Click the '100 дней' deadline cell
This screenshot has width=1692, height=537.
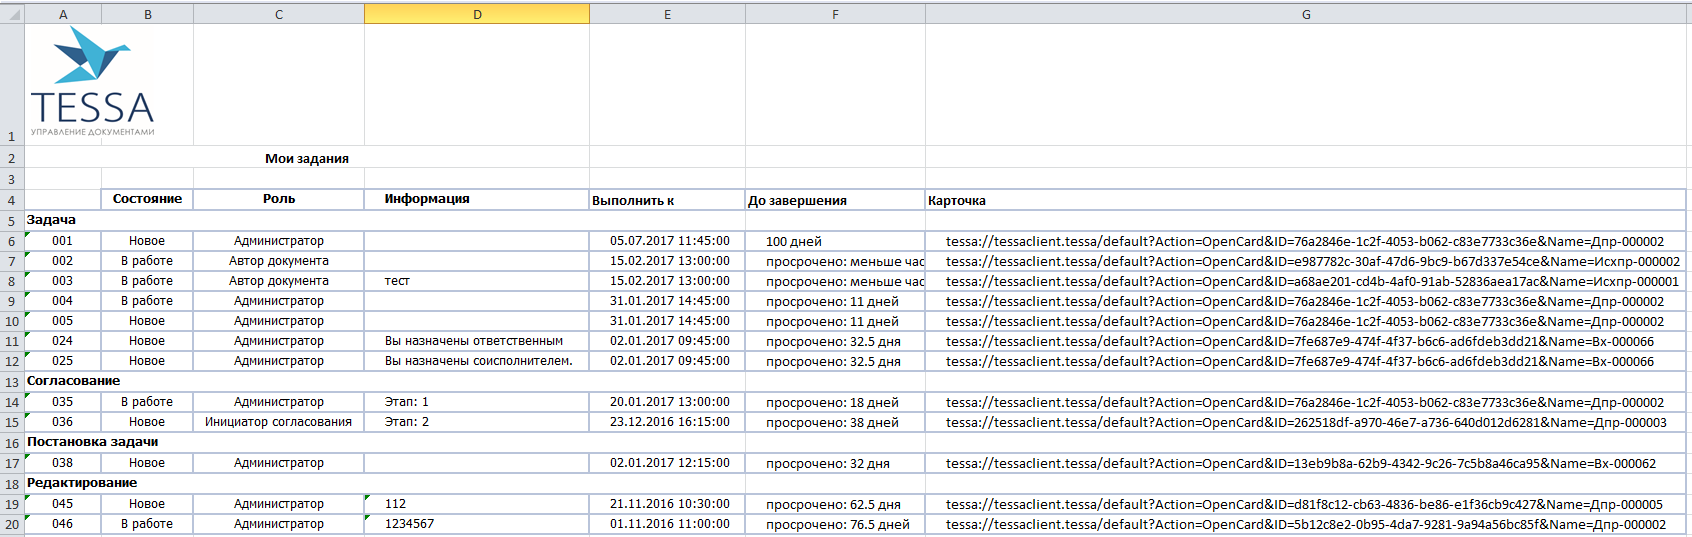pyautogui.click(x=793, y=241)
